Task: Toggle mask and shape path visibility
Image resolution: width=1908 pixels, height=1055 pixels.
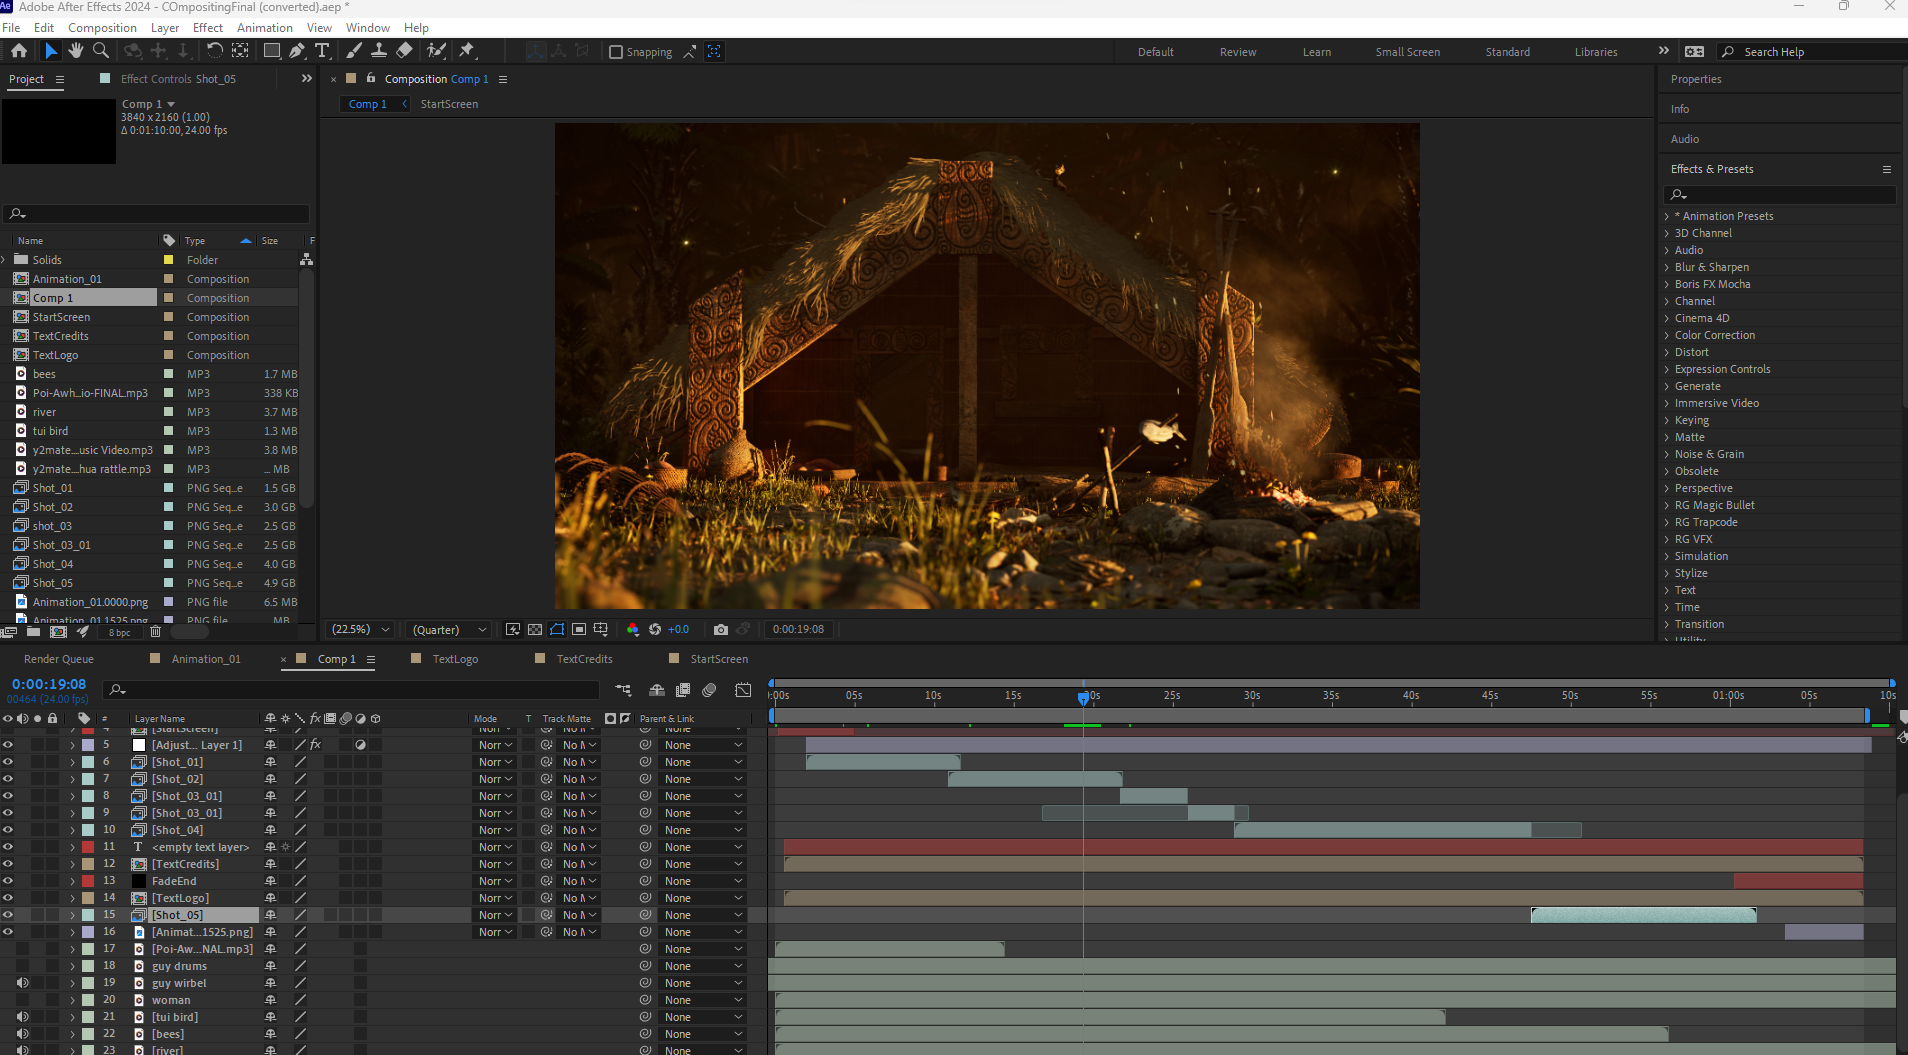Action: 557,629
